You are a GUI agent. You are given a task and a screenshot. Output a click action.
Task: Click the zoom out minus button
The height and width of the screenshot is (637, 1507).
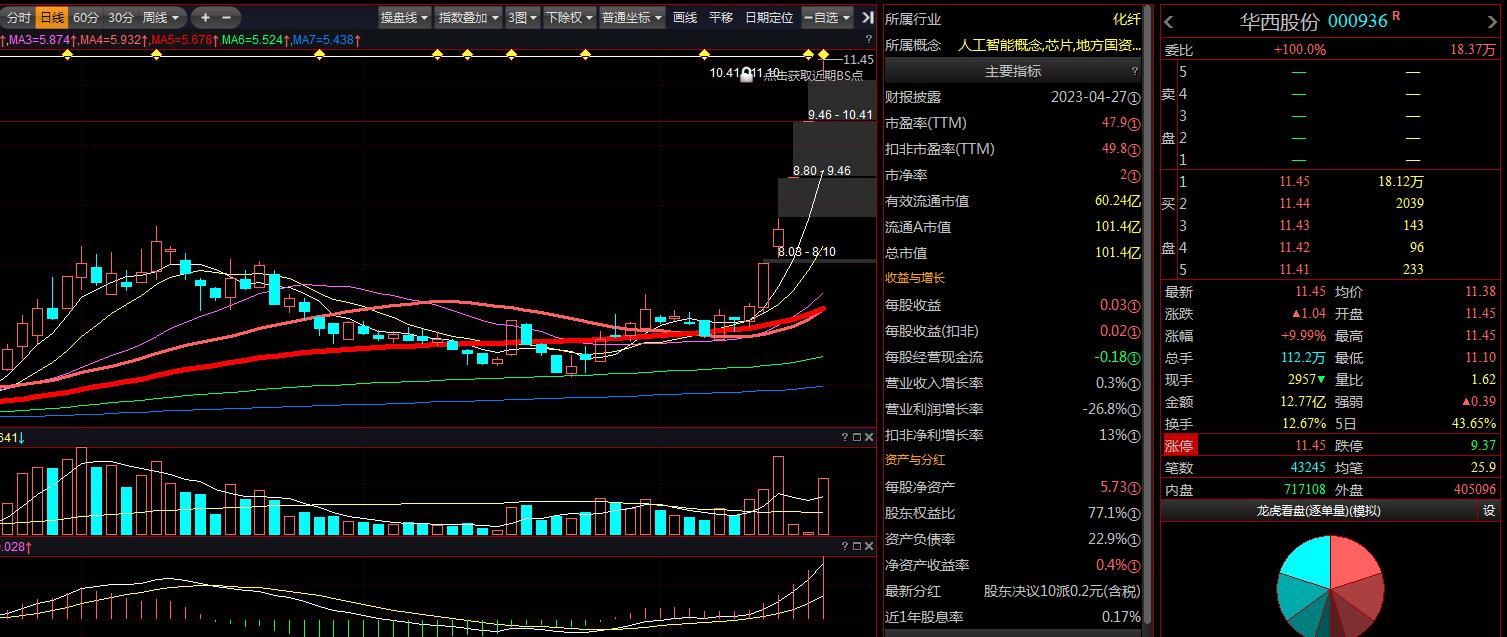[226, 18]
